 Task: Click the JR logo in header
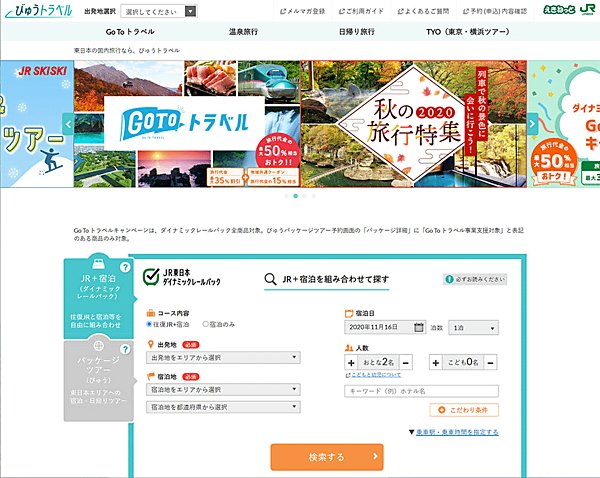tap(588, 10)
